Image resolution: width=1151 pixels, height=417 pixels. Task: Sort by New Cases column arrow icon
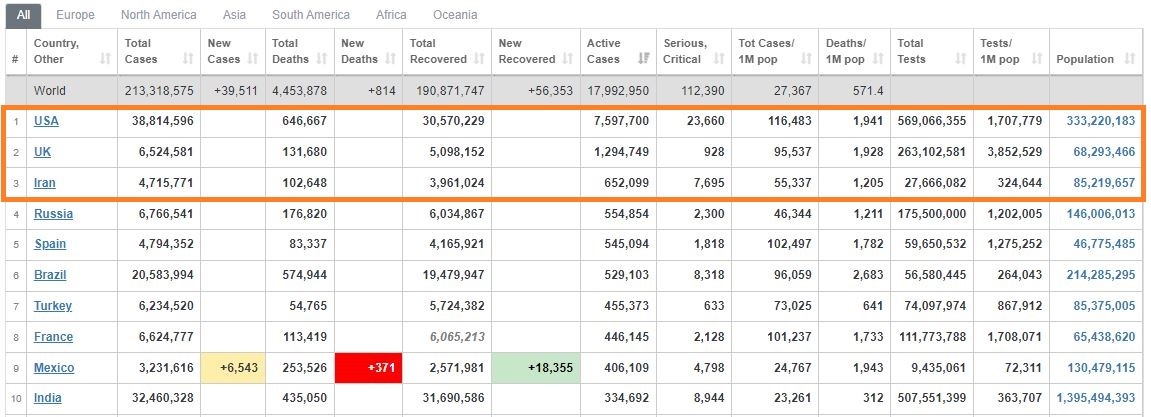[x=253, y=59]
